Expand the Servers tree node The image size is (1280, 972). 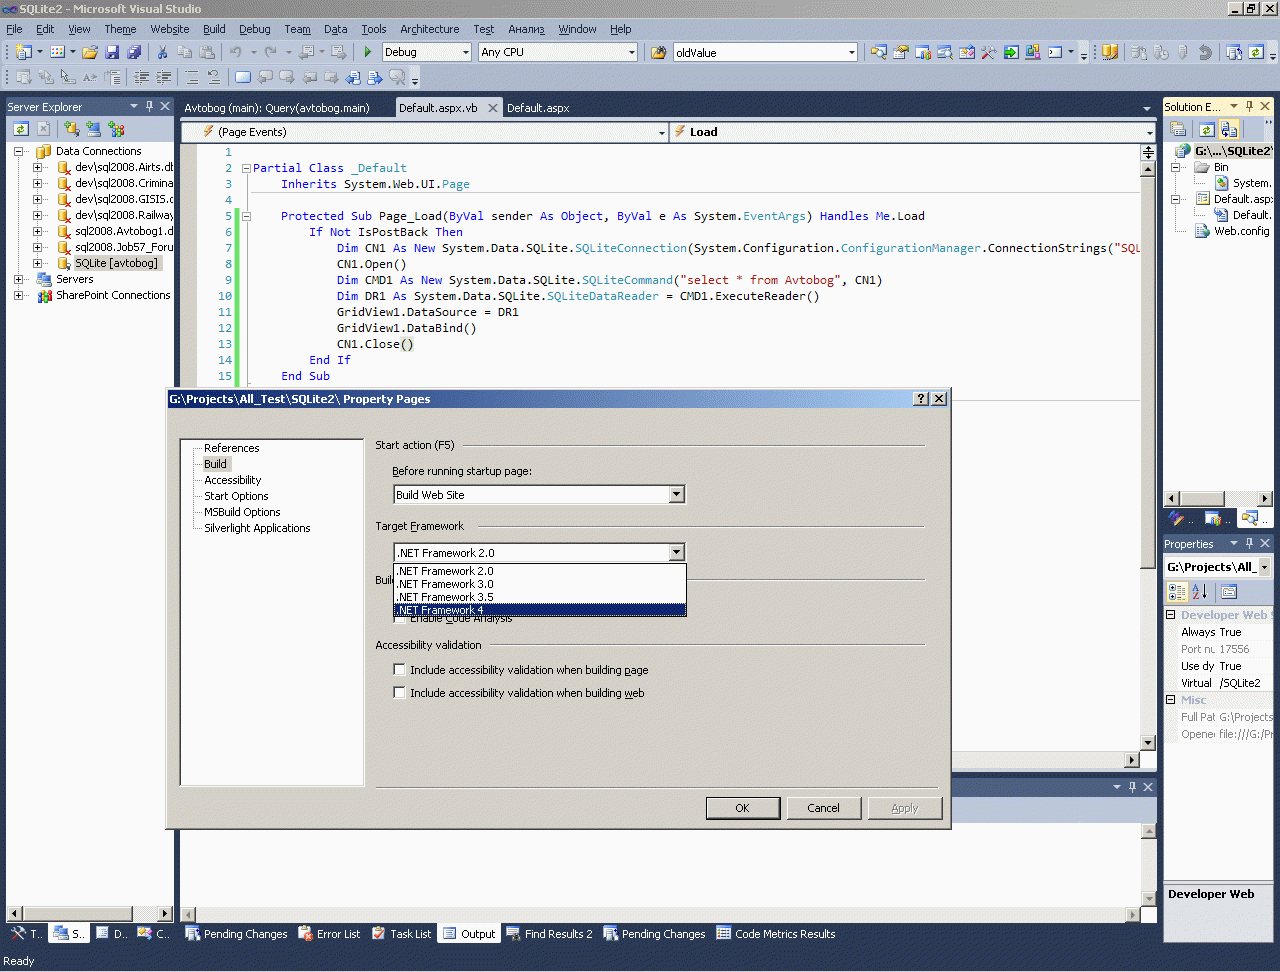(19, 279)
